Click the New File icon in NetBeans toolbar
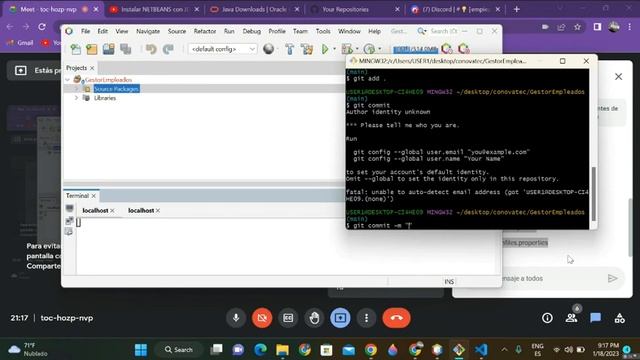640x360 pixels. [x=76, y=49]
